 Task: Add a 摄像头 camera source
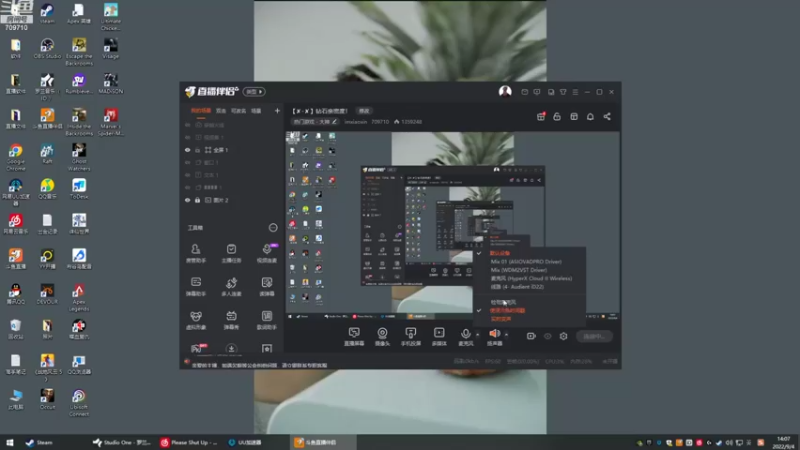382,337
